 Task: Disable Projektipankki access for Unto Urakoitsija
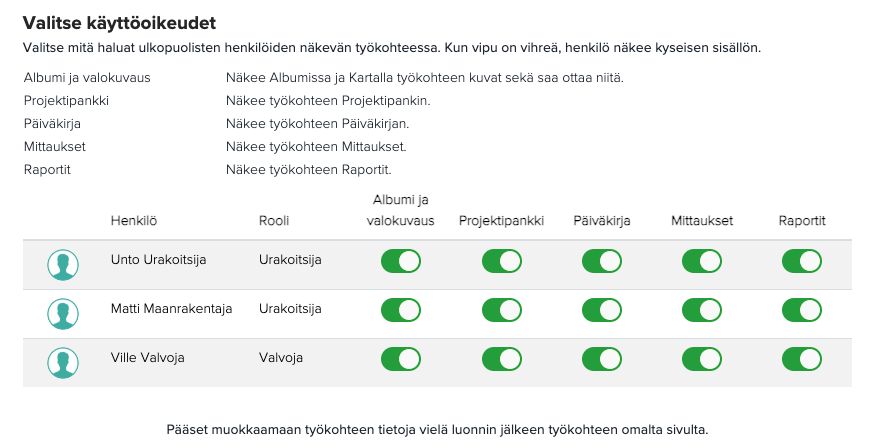click(x=502, y=261)
